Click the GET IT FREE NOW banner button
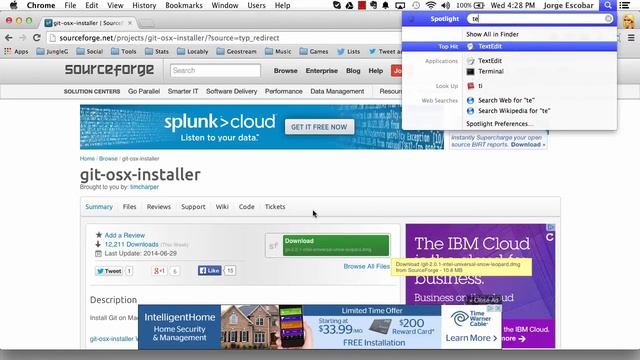This screenshot has height=360, width=640. coord(319,127)
